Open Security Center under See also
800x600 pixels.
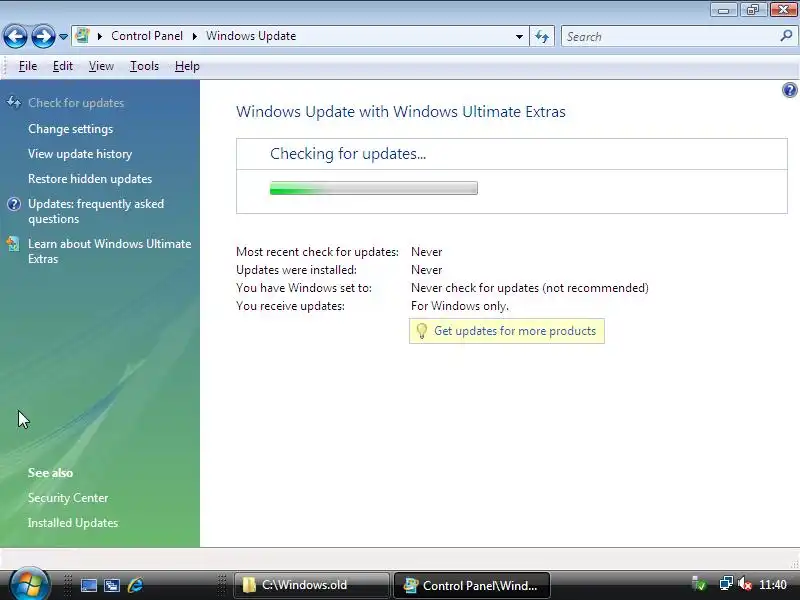pyautogui.click(x=68, y=497)
